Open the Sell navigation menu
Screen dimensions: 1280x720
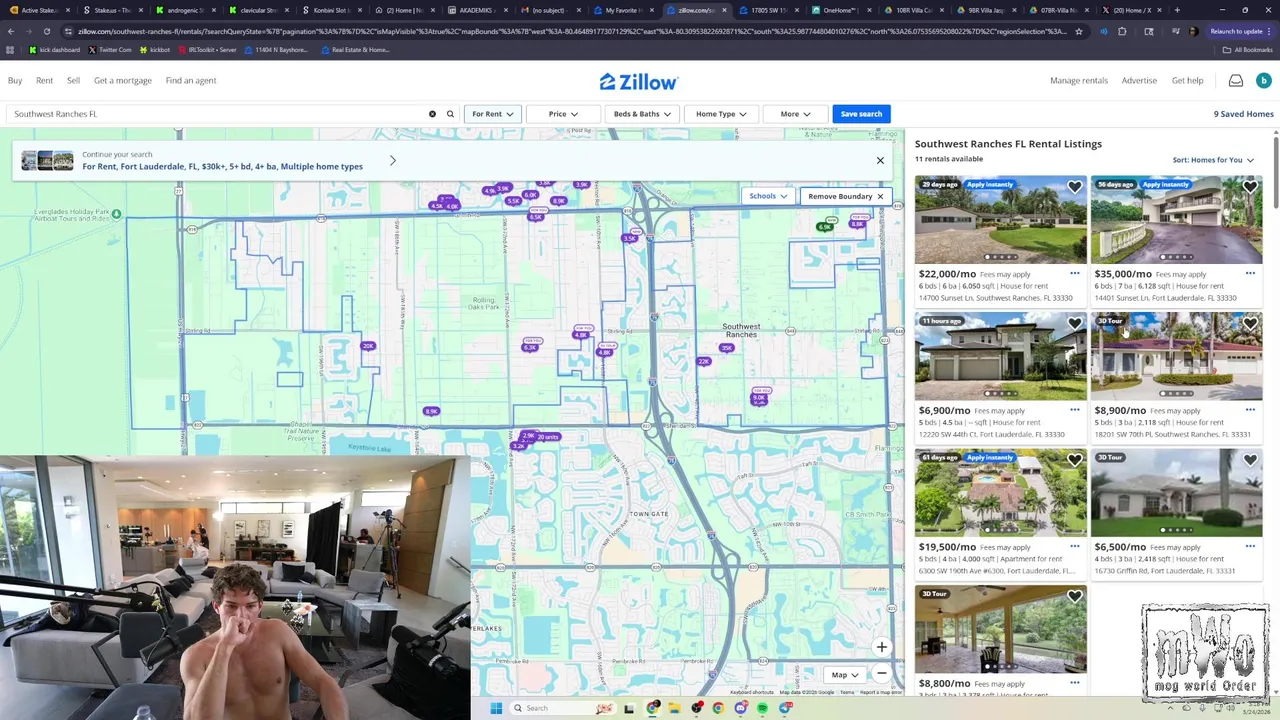click(73, 80)
